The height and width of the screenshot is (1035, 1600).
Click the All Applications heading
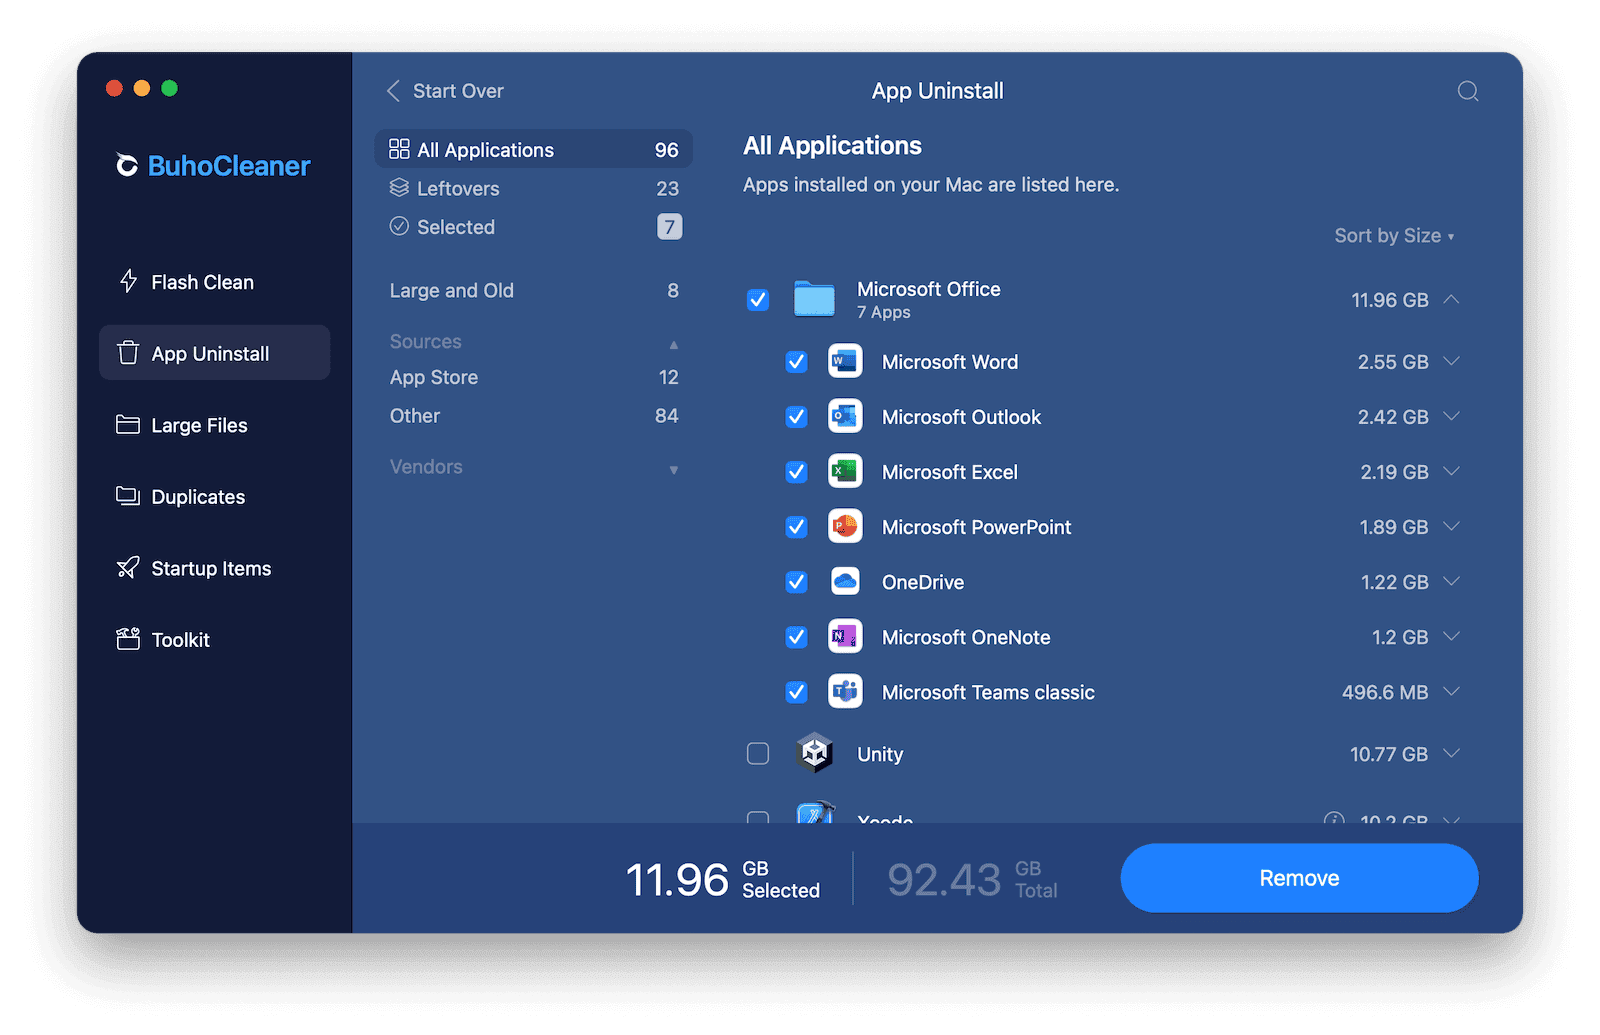point(832,146)
